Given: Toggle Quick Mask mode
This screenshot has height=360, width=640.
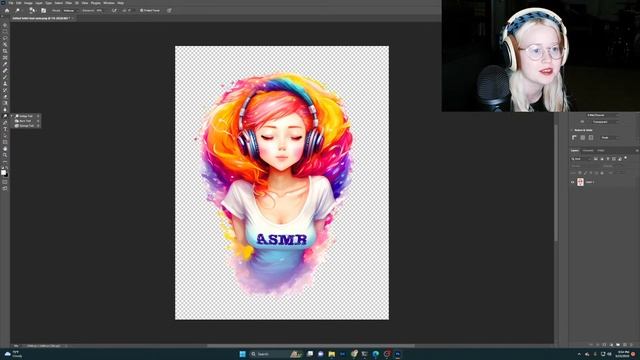Looking at the screenshot, I should coord(5,182).
